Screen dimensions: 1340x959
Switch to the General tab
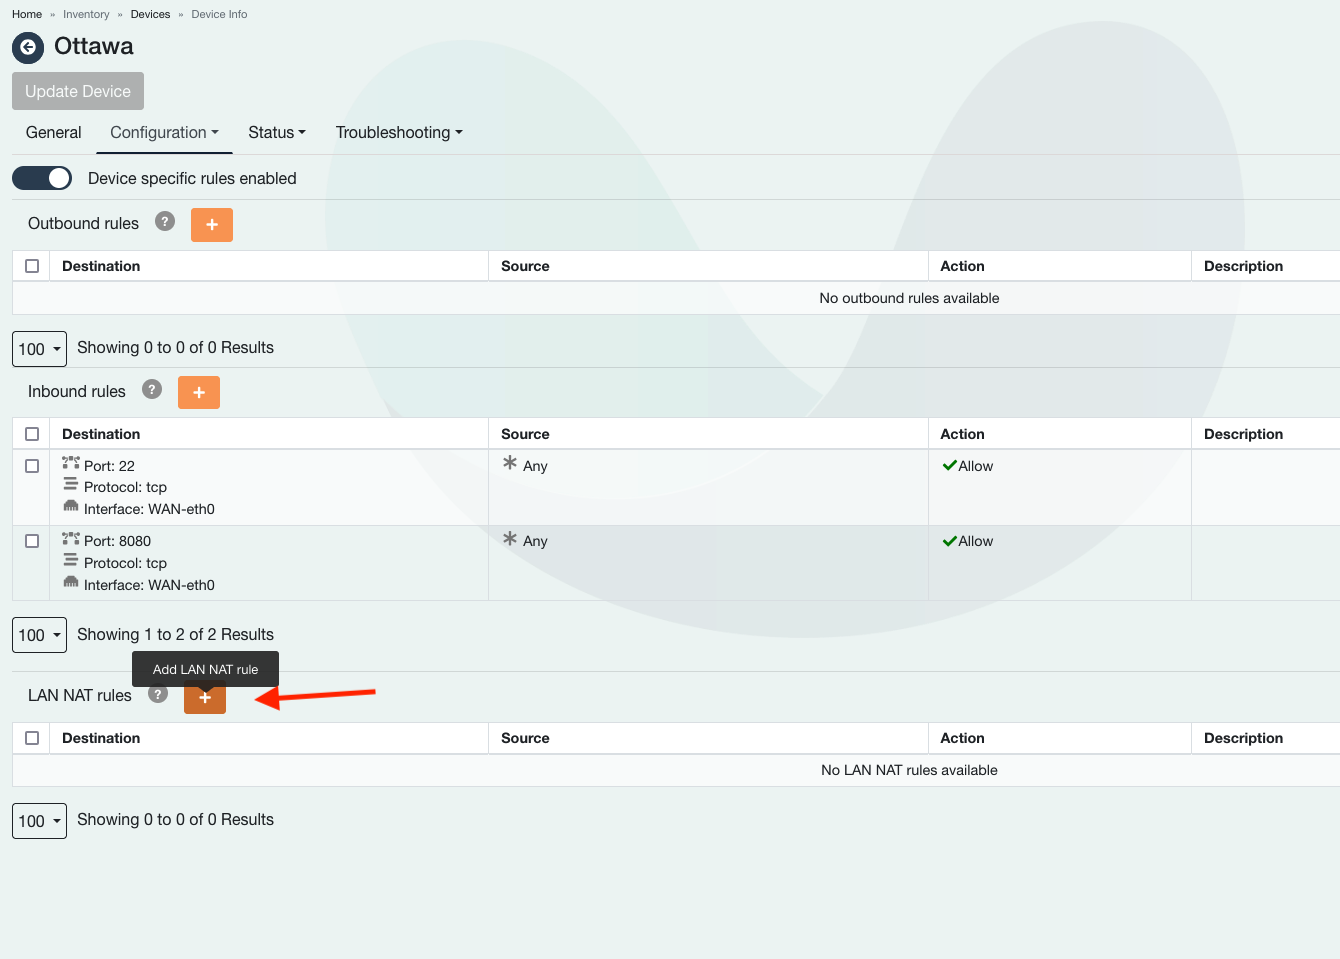[x=54, y=133]
